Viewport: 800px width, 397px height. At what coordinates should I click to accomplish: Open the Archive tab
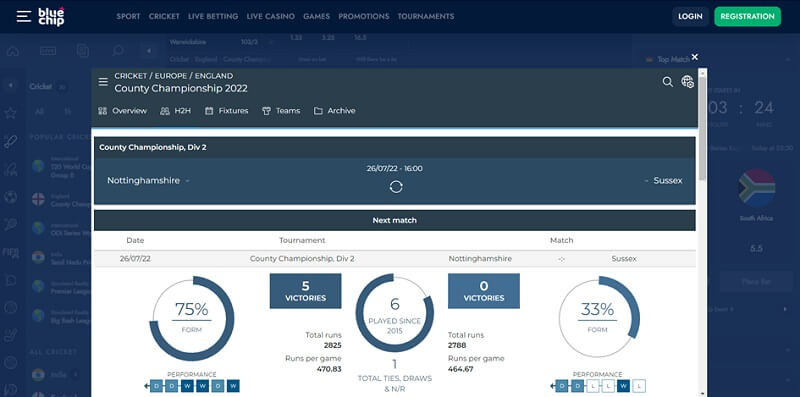335,111
